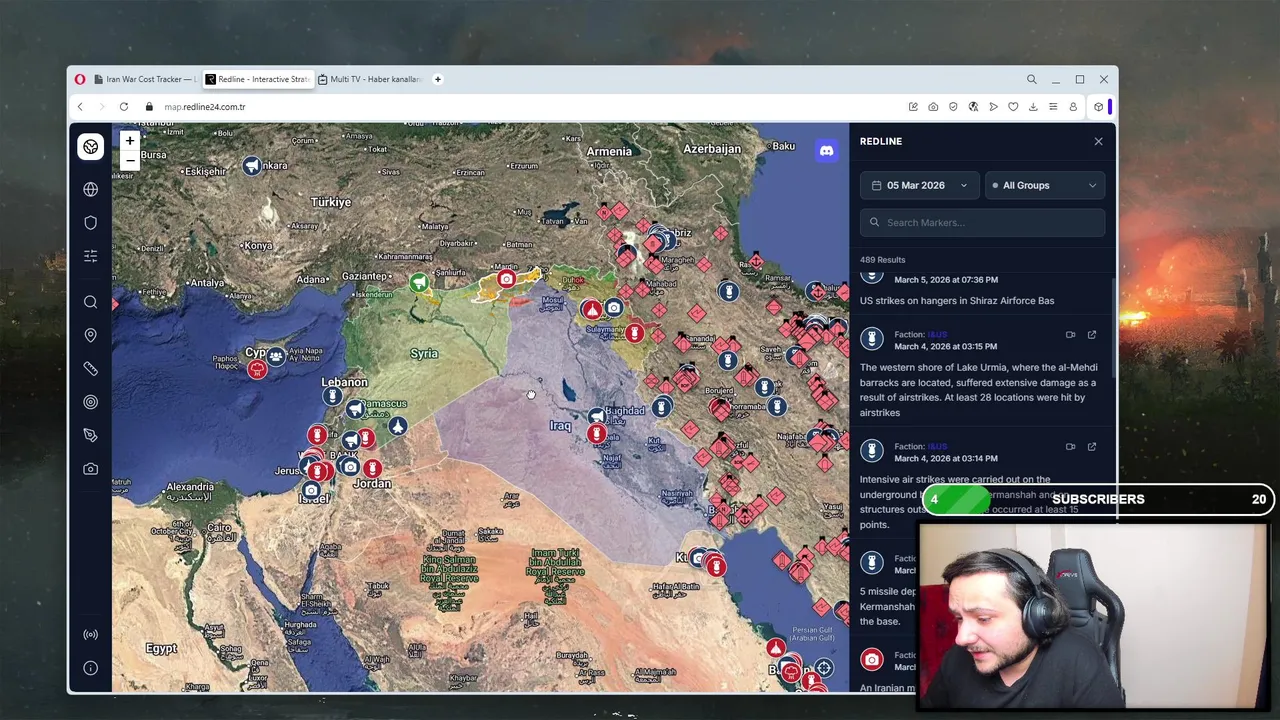Select the range target circle tool

[90, 402]
